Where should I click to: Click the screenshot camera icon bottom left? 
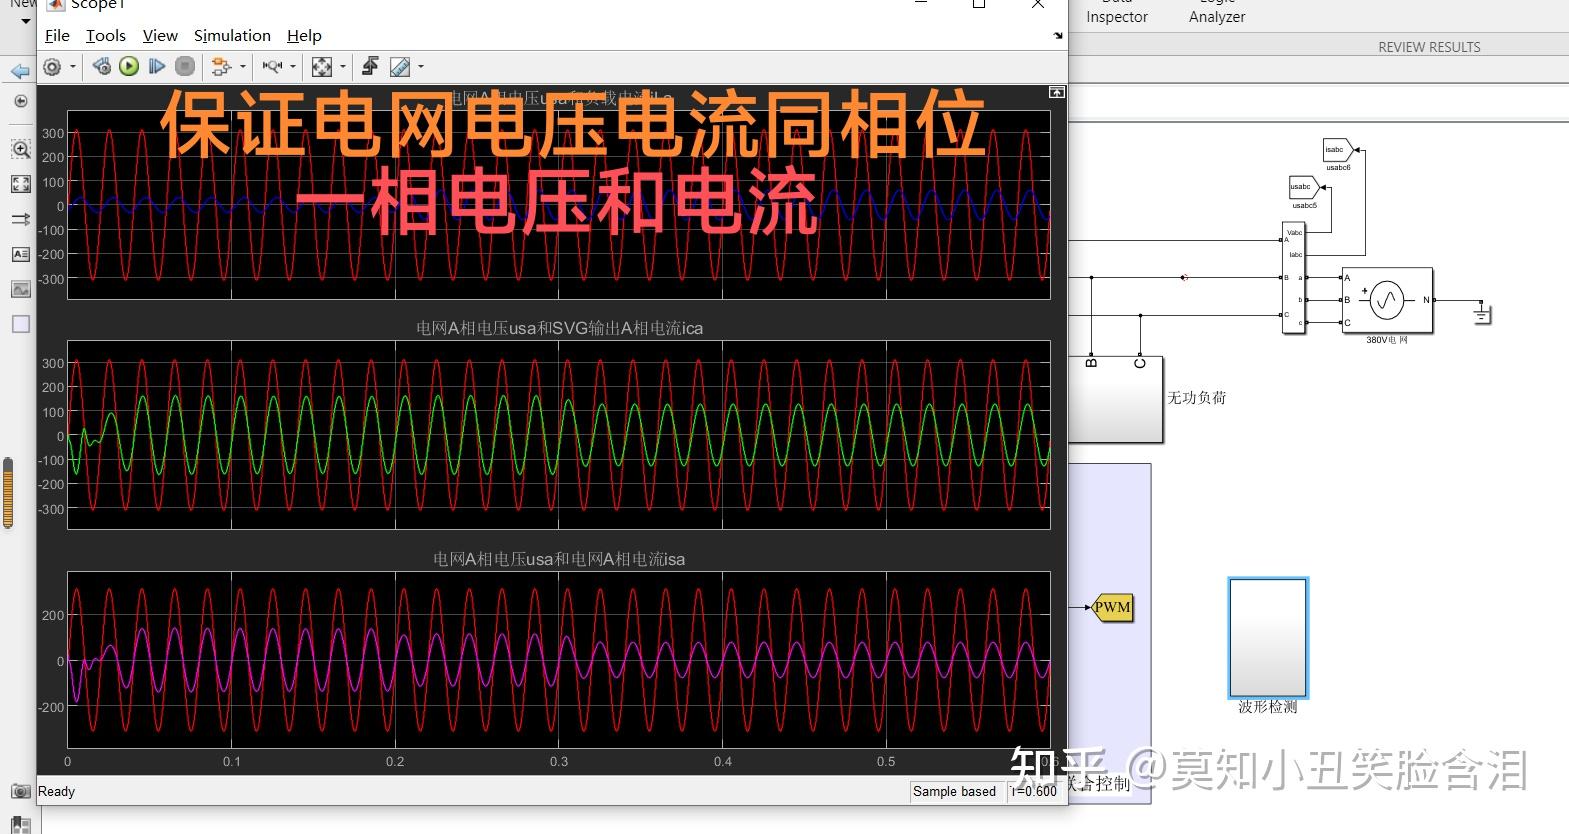(20, 791)
